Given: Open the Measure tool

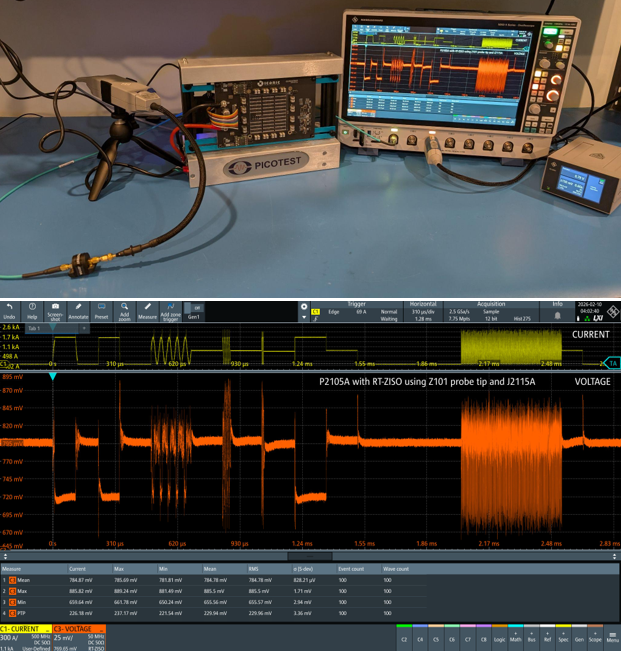Looking at the screenshot, I should pos(147,310).
